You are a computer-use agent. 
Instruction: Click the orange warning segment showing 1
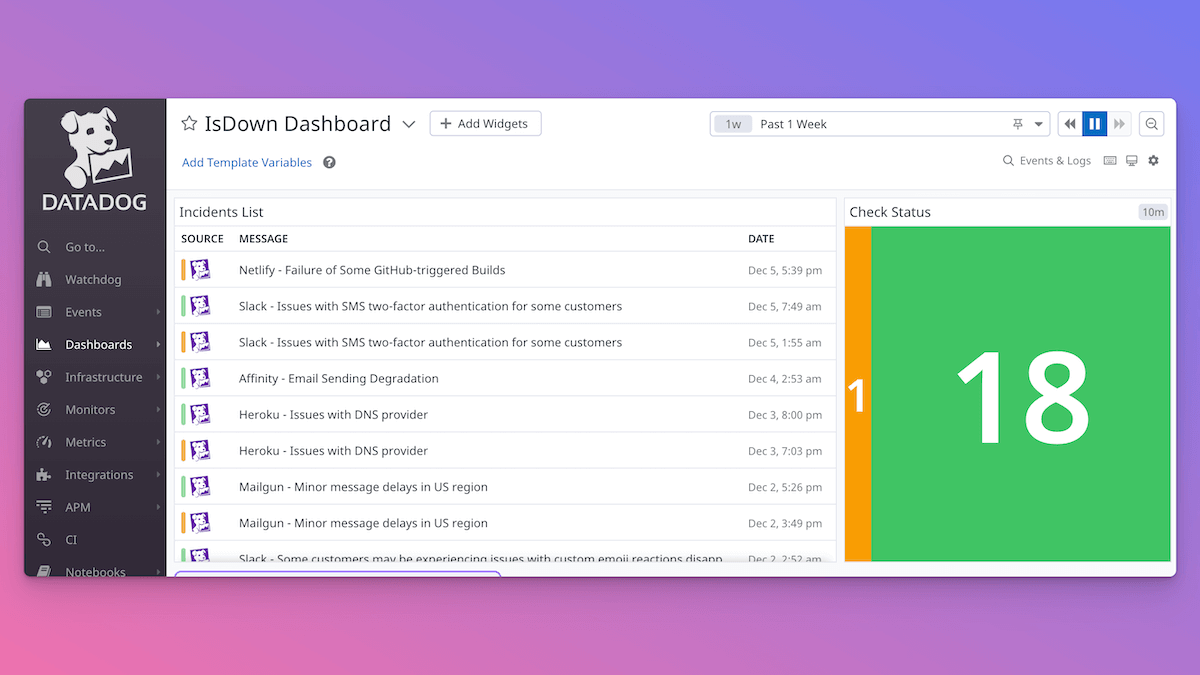(858, 394)
